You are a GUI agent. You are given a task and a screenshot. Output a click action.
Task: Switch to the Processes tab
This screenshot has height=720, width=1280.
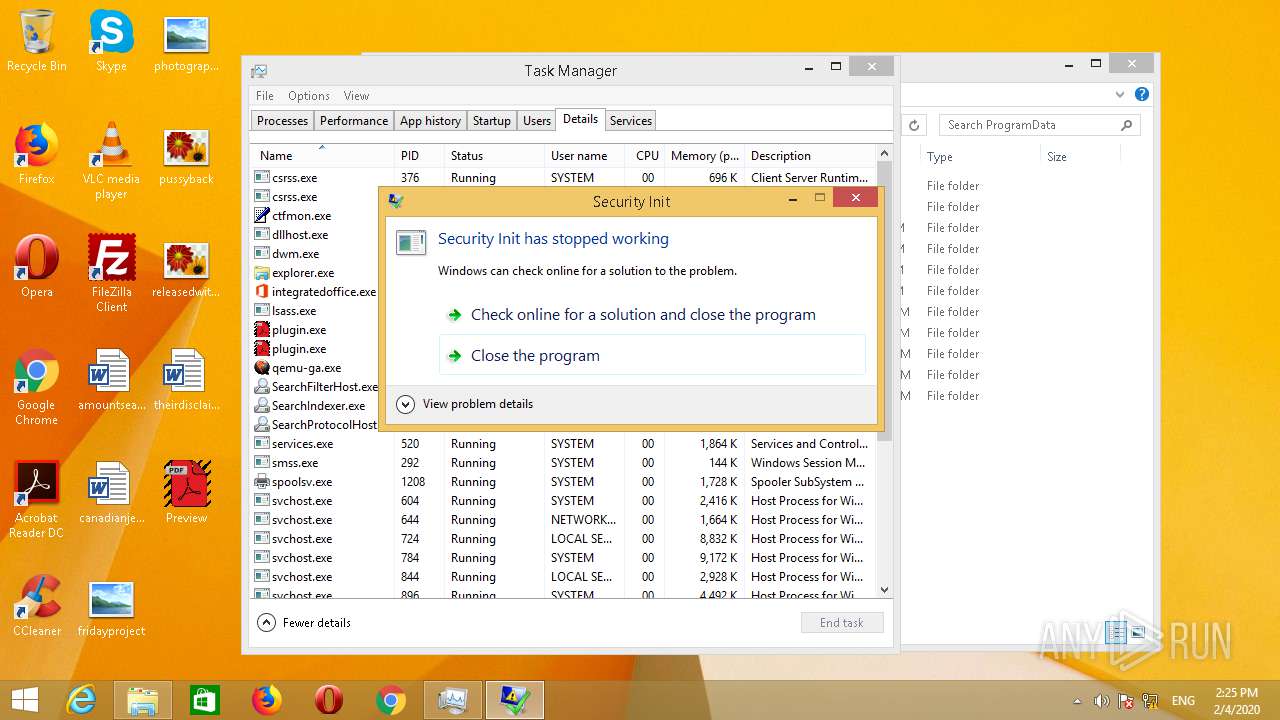click(282, 120)
